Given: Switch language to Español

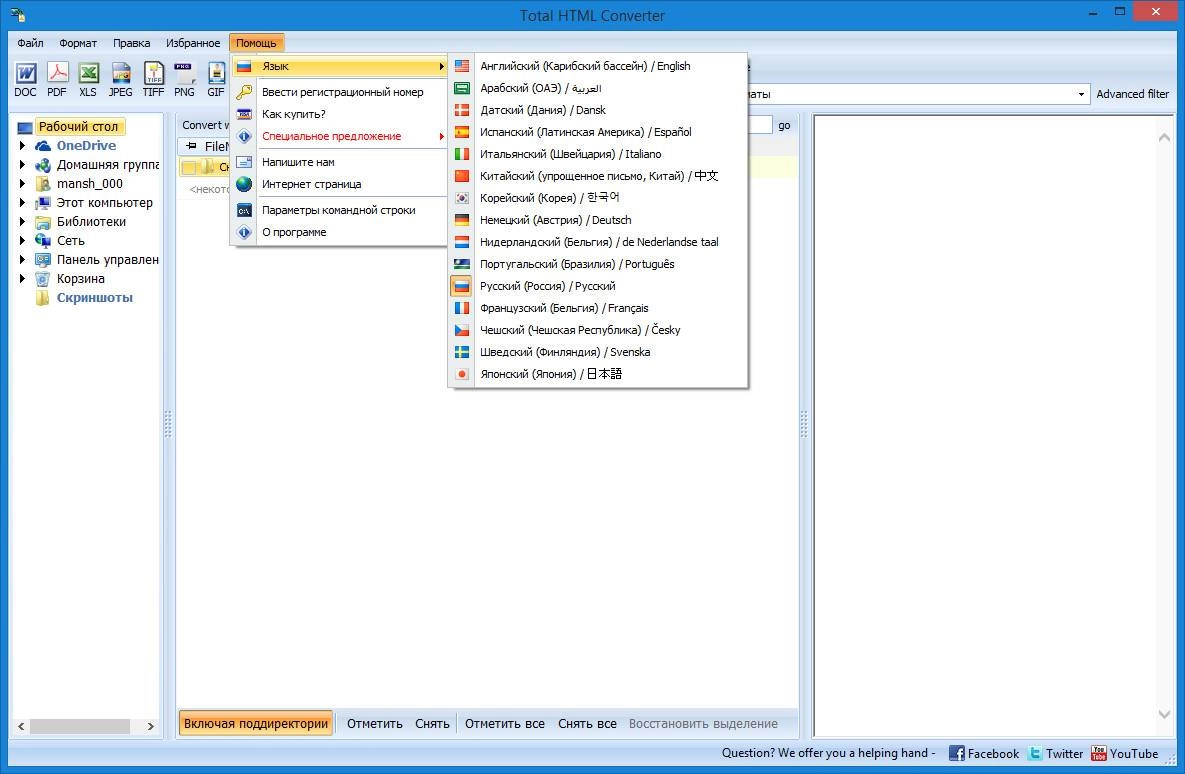Looking at the screenshot, I should (x=598, y=132).
